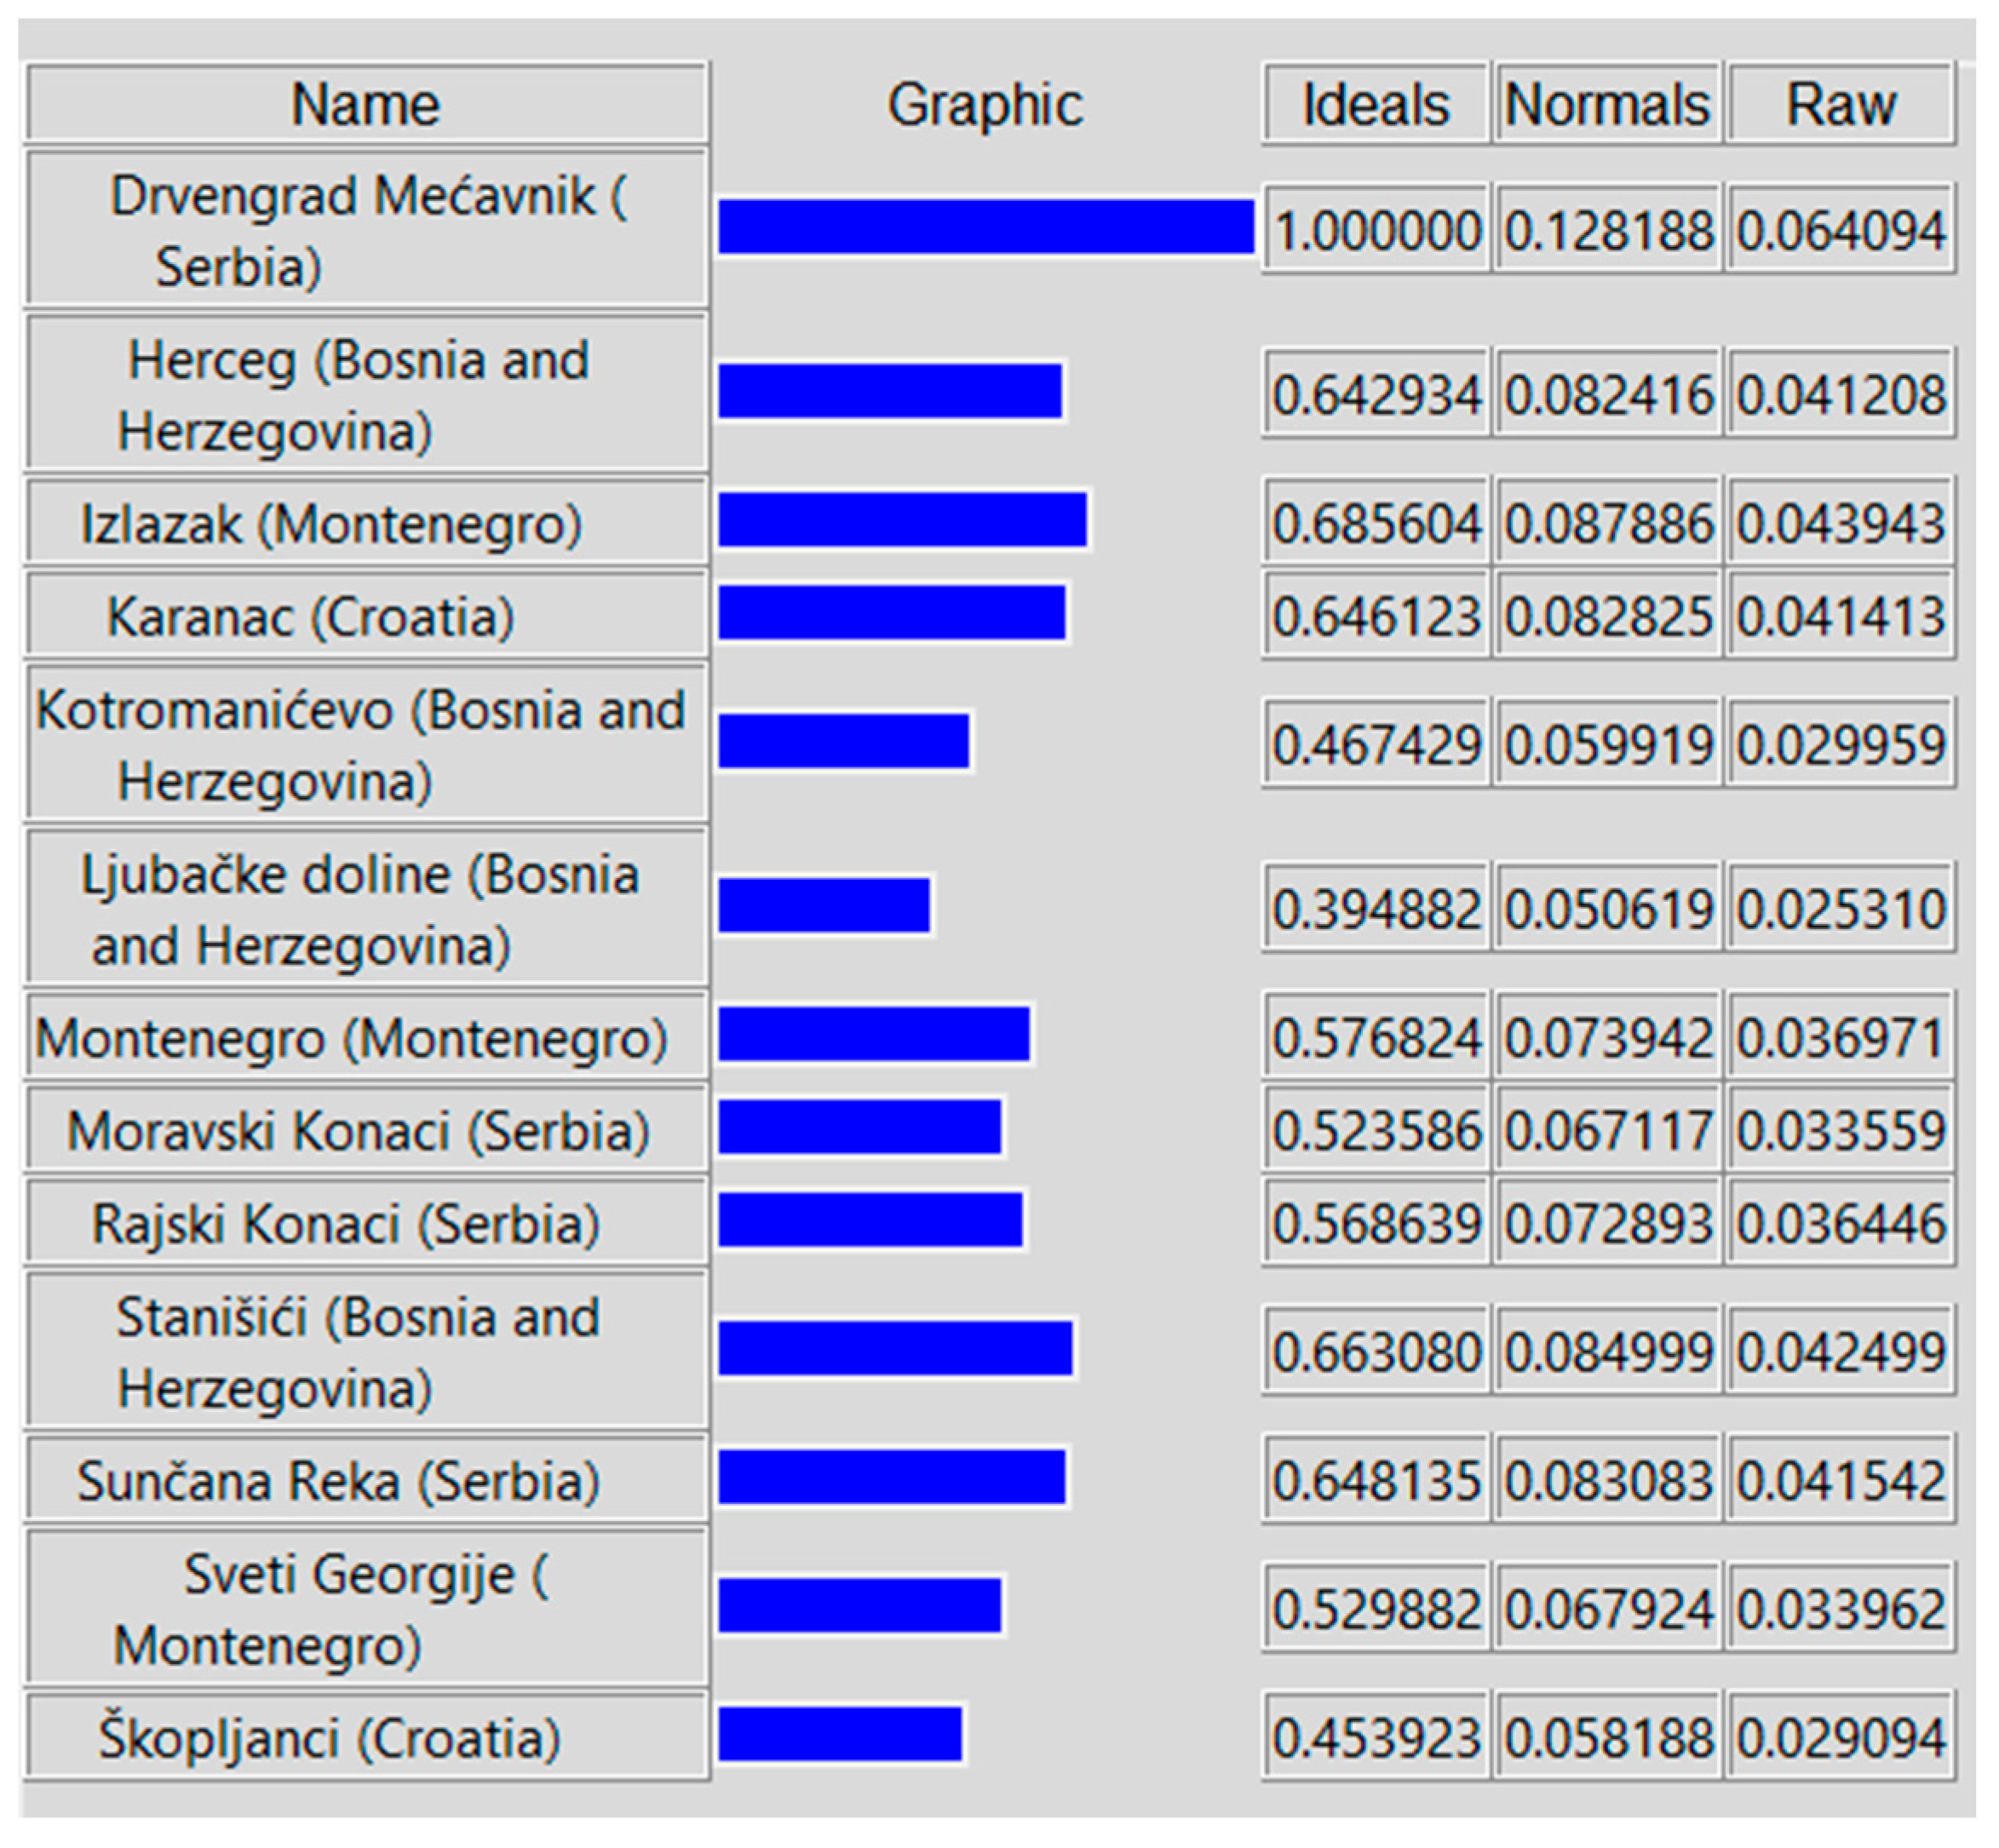1999x1848 pixels.
Task: Select the Moravski Konaci (Serbia) name
Action: pyautogui.click(x=366, y=1131)
